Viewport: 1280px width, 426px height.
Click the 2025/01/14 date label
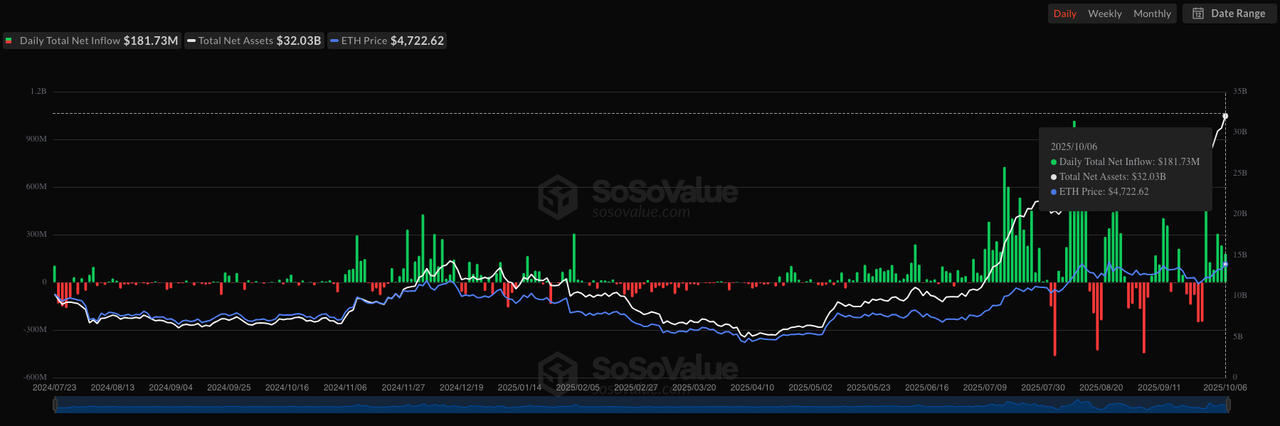pyautogui.click(x=519, y=386)
